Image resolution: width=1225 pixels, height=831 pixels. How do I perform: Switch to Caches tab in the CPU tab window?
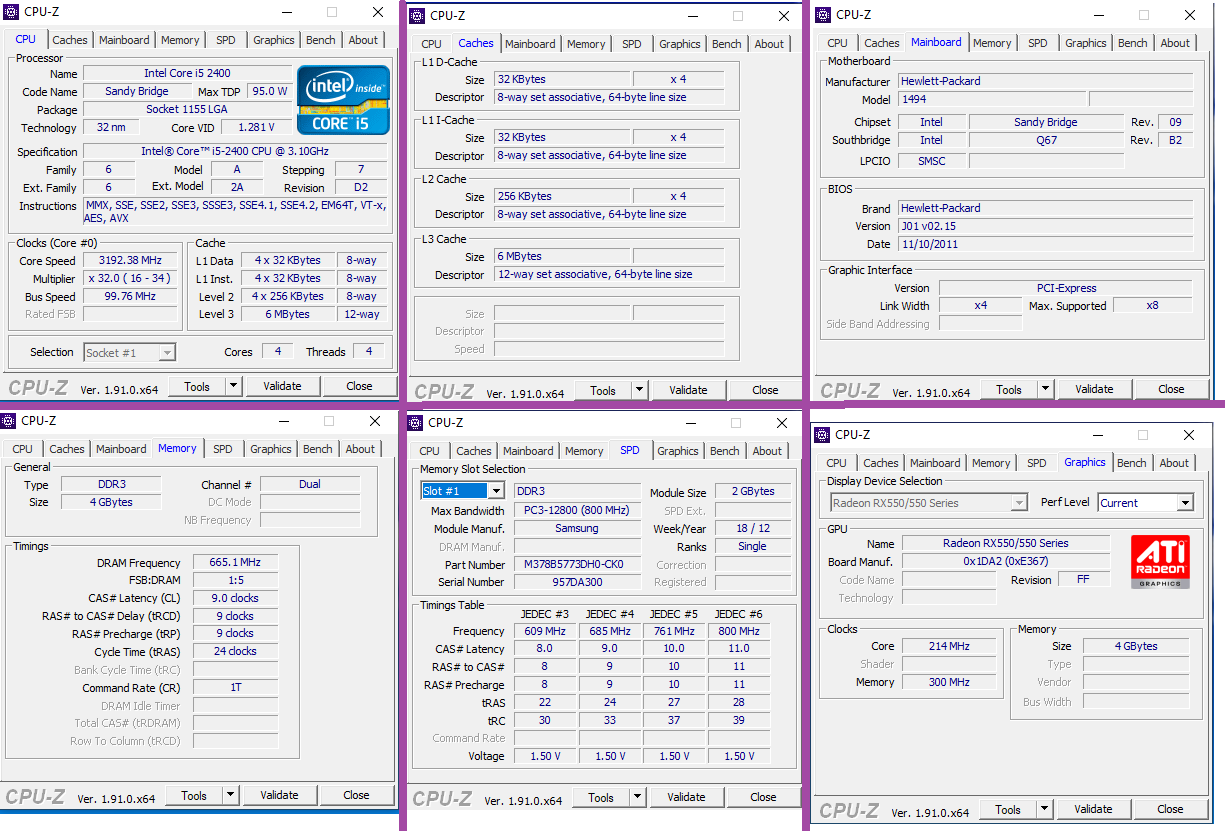coord(70,40)
